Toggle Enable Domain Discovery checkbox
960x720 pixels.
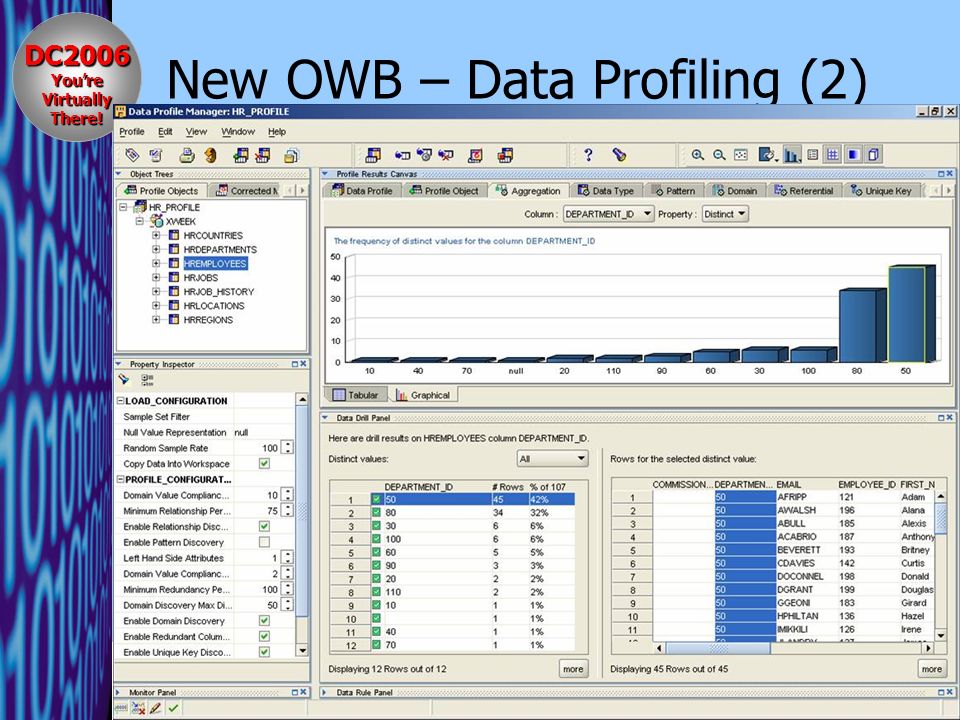[264, 621]
